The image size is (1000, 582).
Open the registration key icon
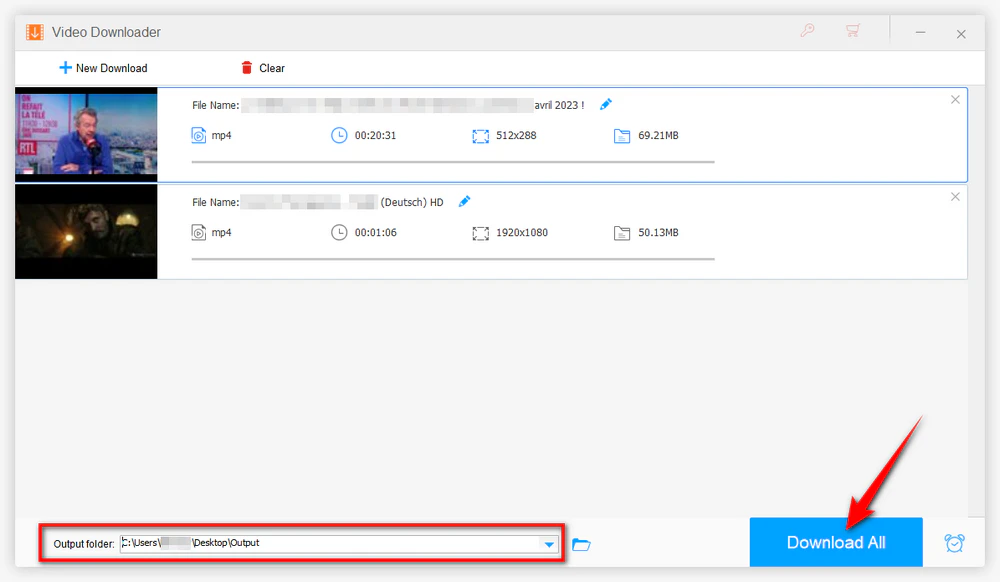(807, 31)
